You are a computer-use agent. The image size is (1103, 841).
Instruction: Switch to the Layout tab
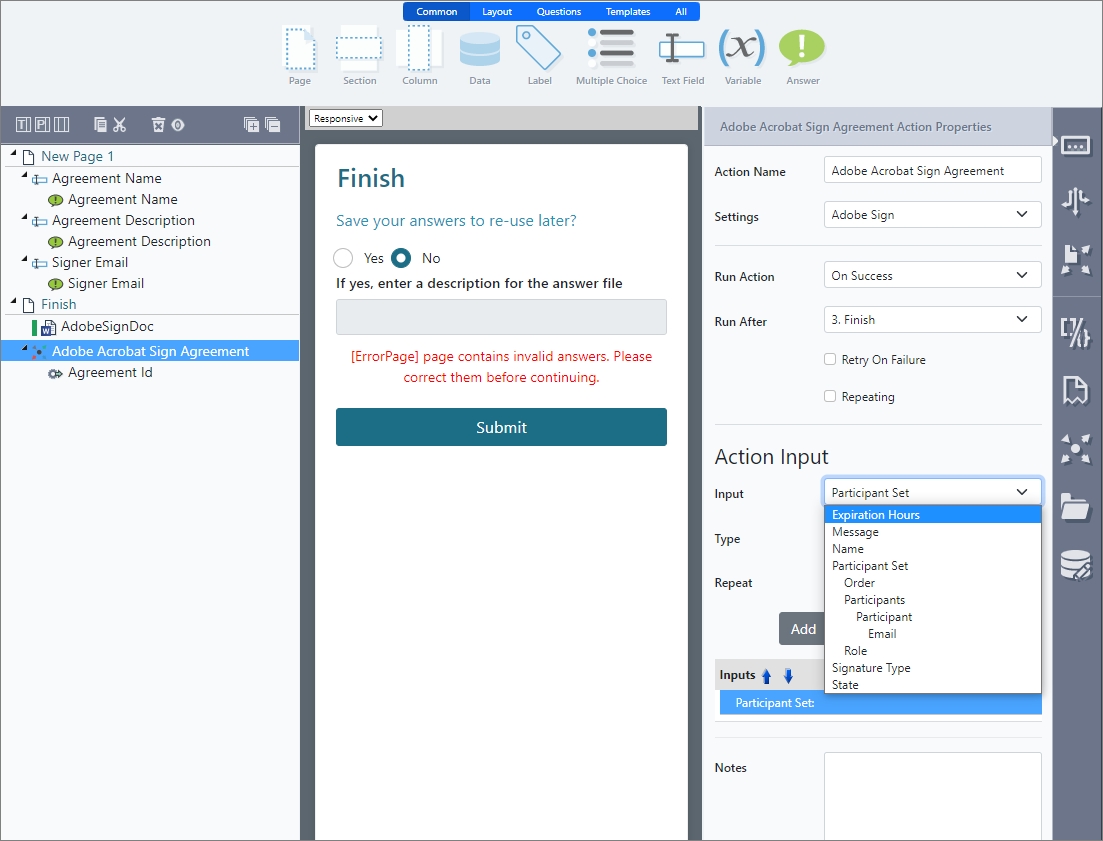click(497, 11)
